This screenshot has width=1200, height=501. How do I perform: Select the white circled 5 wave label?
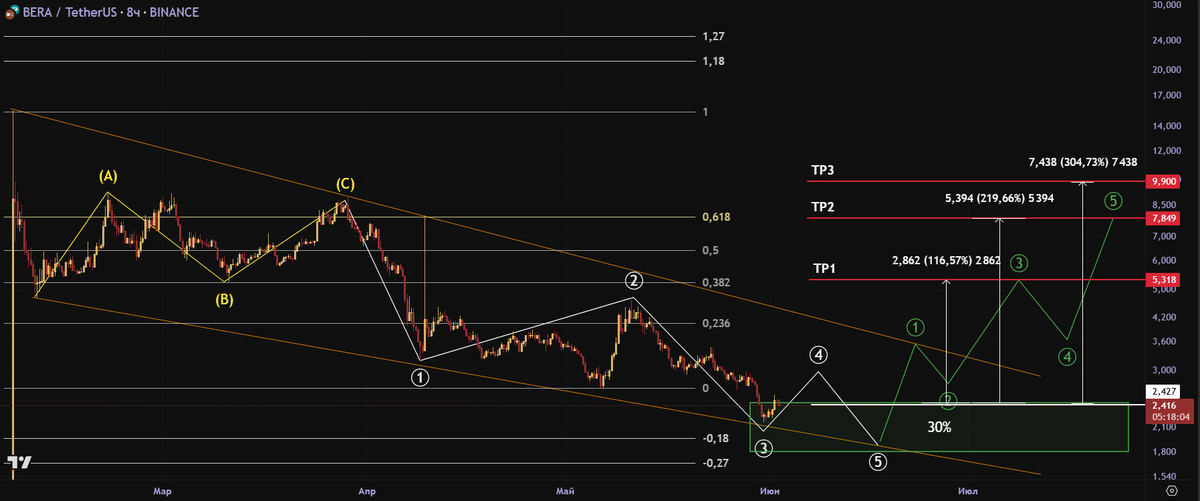[877, 462]
